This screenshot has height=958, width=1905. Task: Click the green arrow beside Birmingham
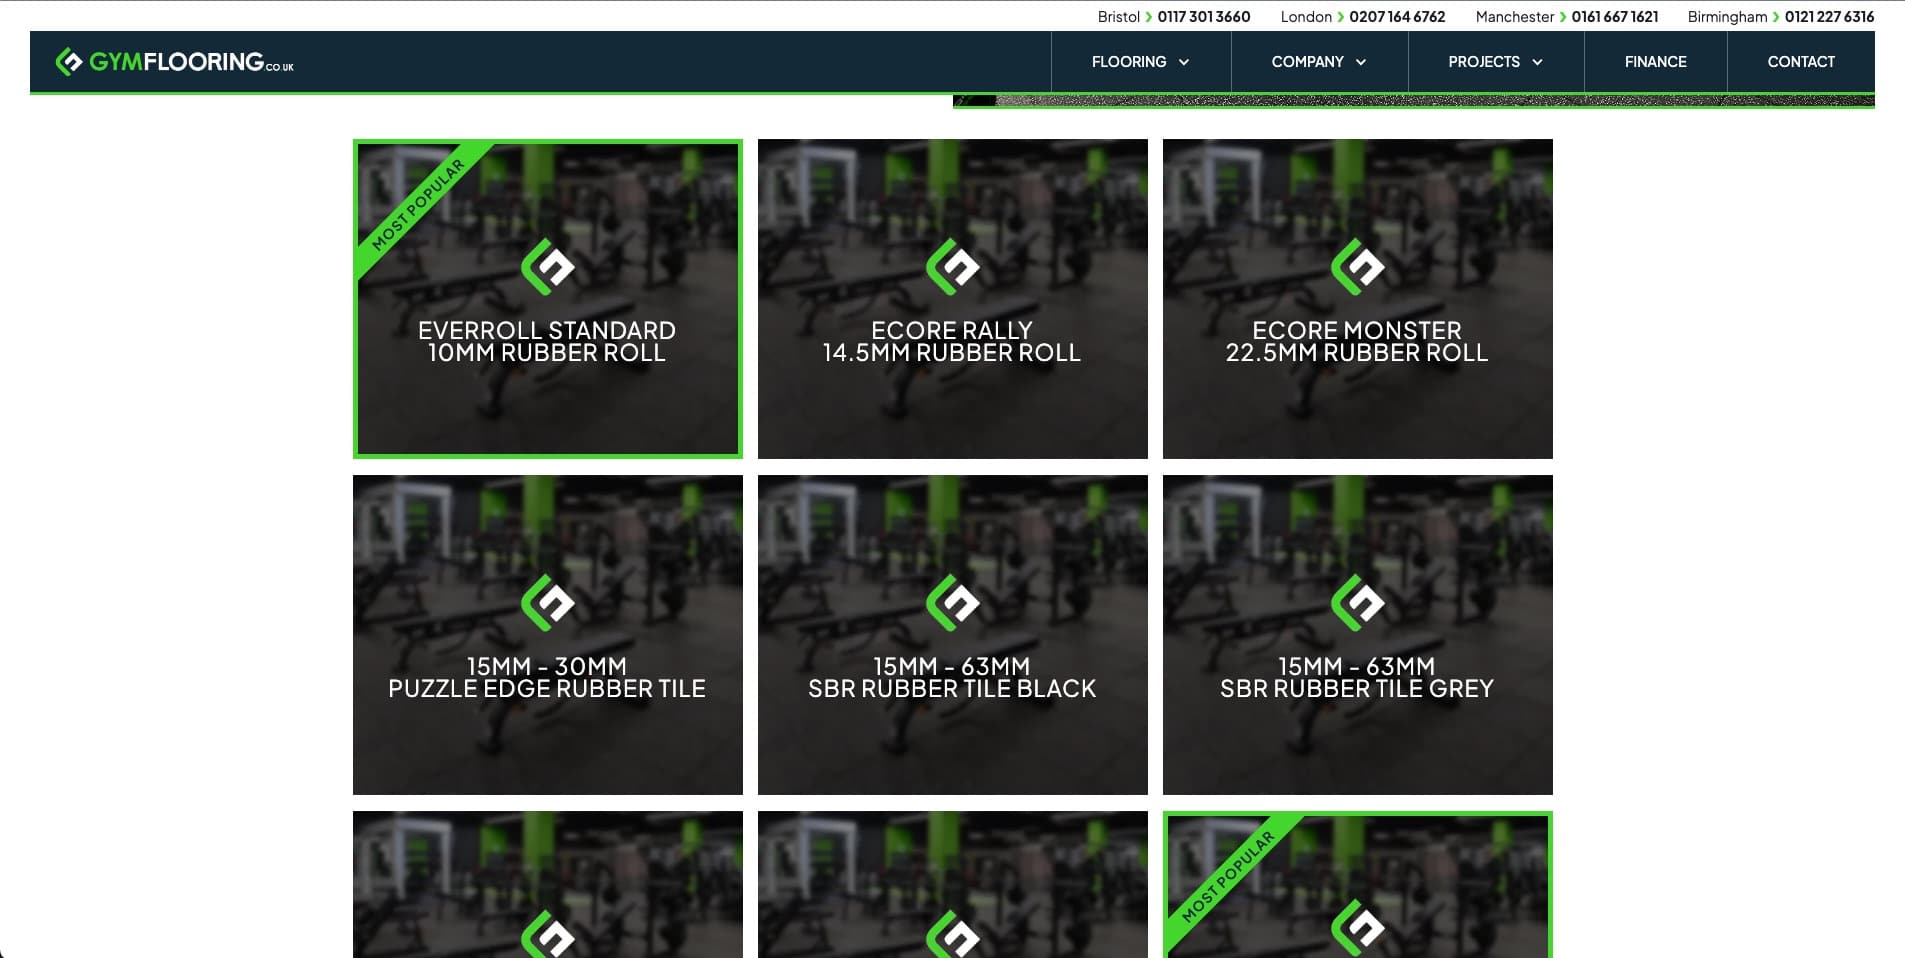click(x=1776, y=17)
